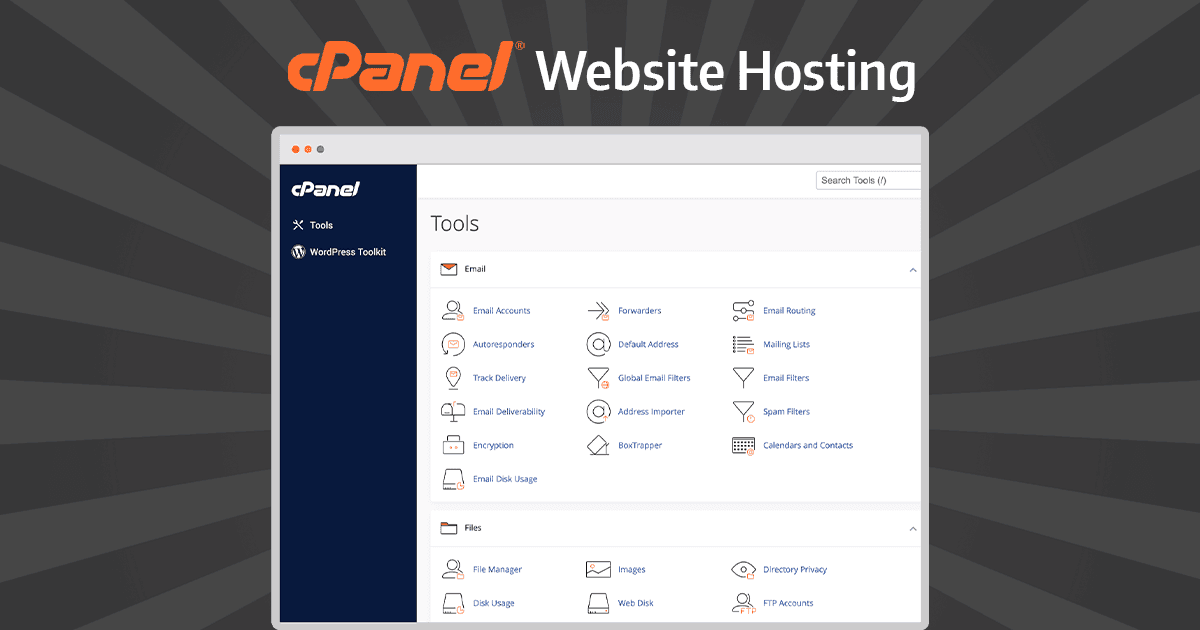Click the Search Tools input field

(868, 181)
